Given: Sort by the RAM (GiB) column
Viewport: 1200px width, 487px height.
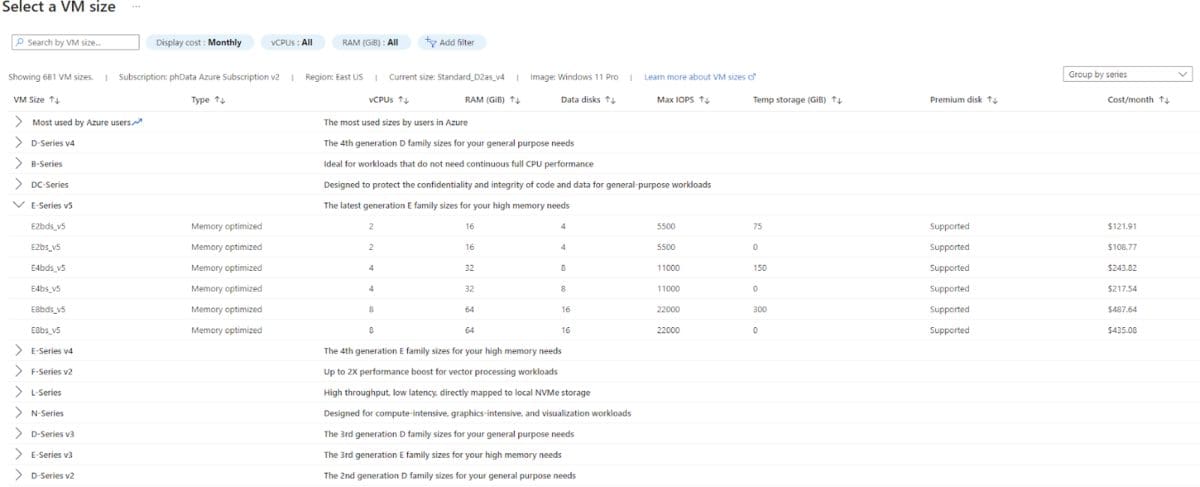Looking at the screenshot, I should coord(492,100).
